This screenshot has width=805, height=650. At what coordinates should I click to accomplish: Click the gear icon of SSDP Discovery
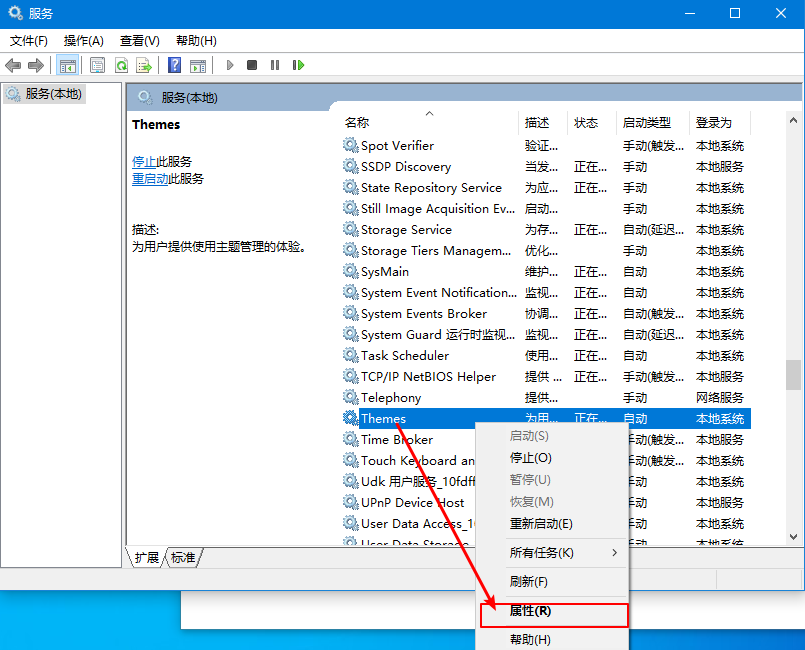351,166
